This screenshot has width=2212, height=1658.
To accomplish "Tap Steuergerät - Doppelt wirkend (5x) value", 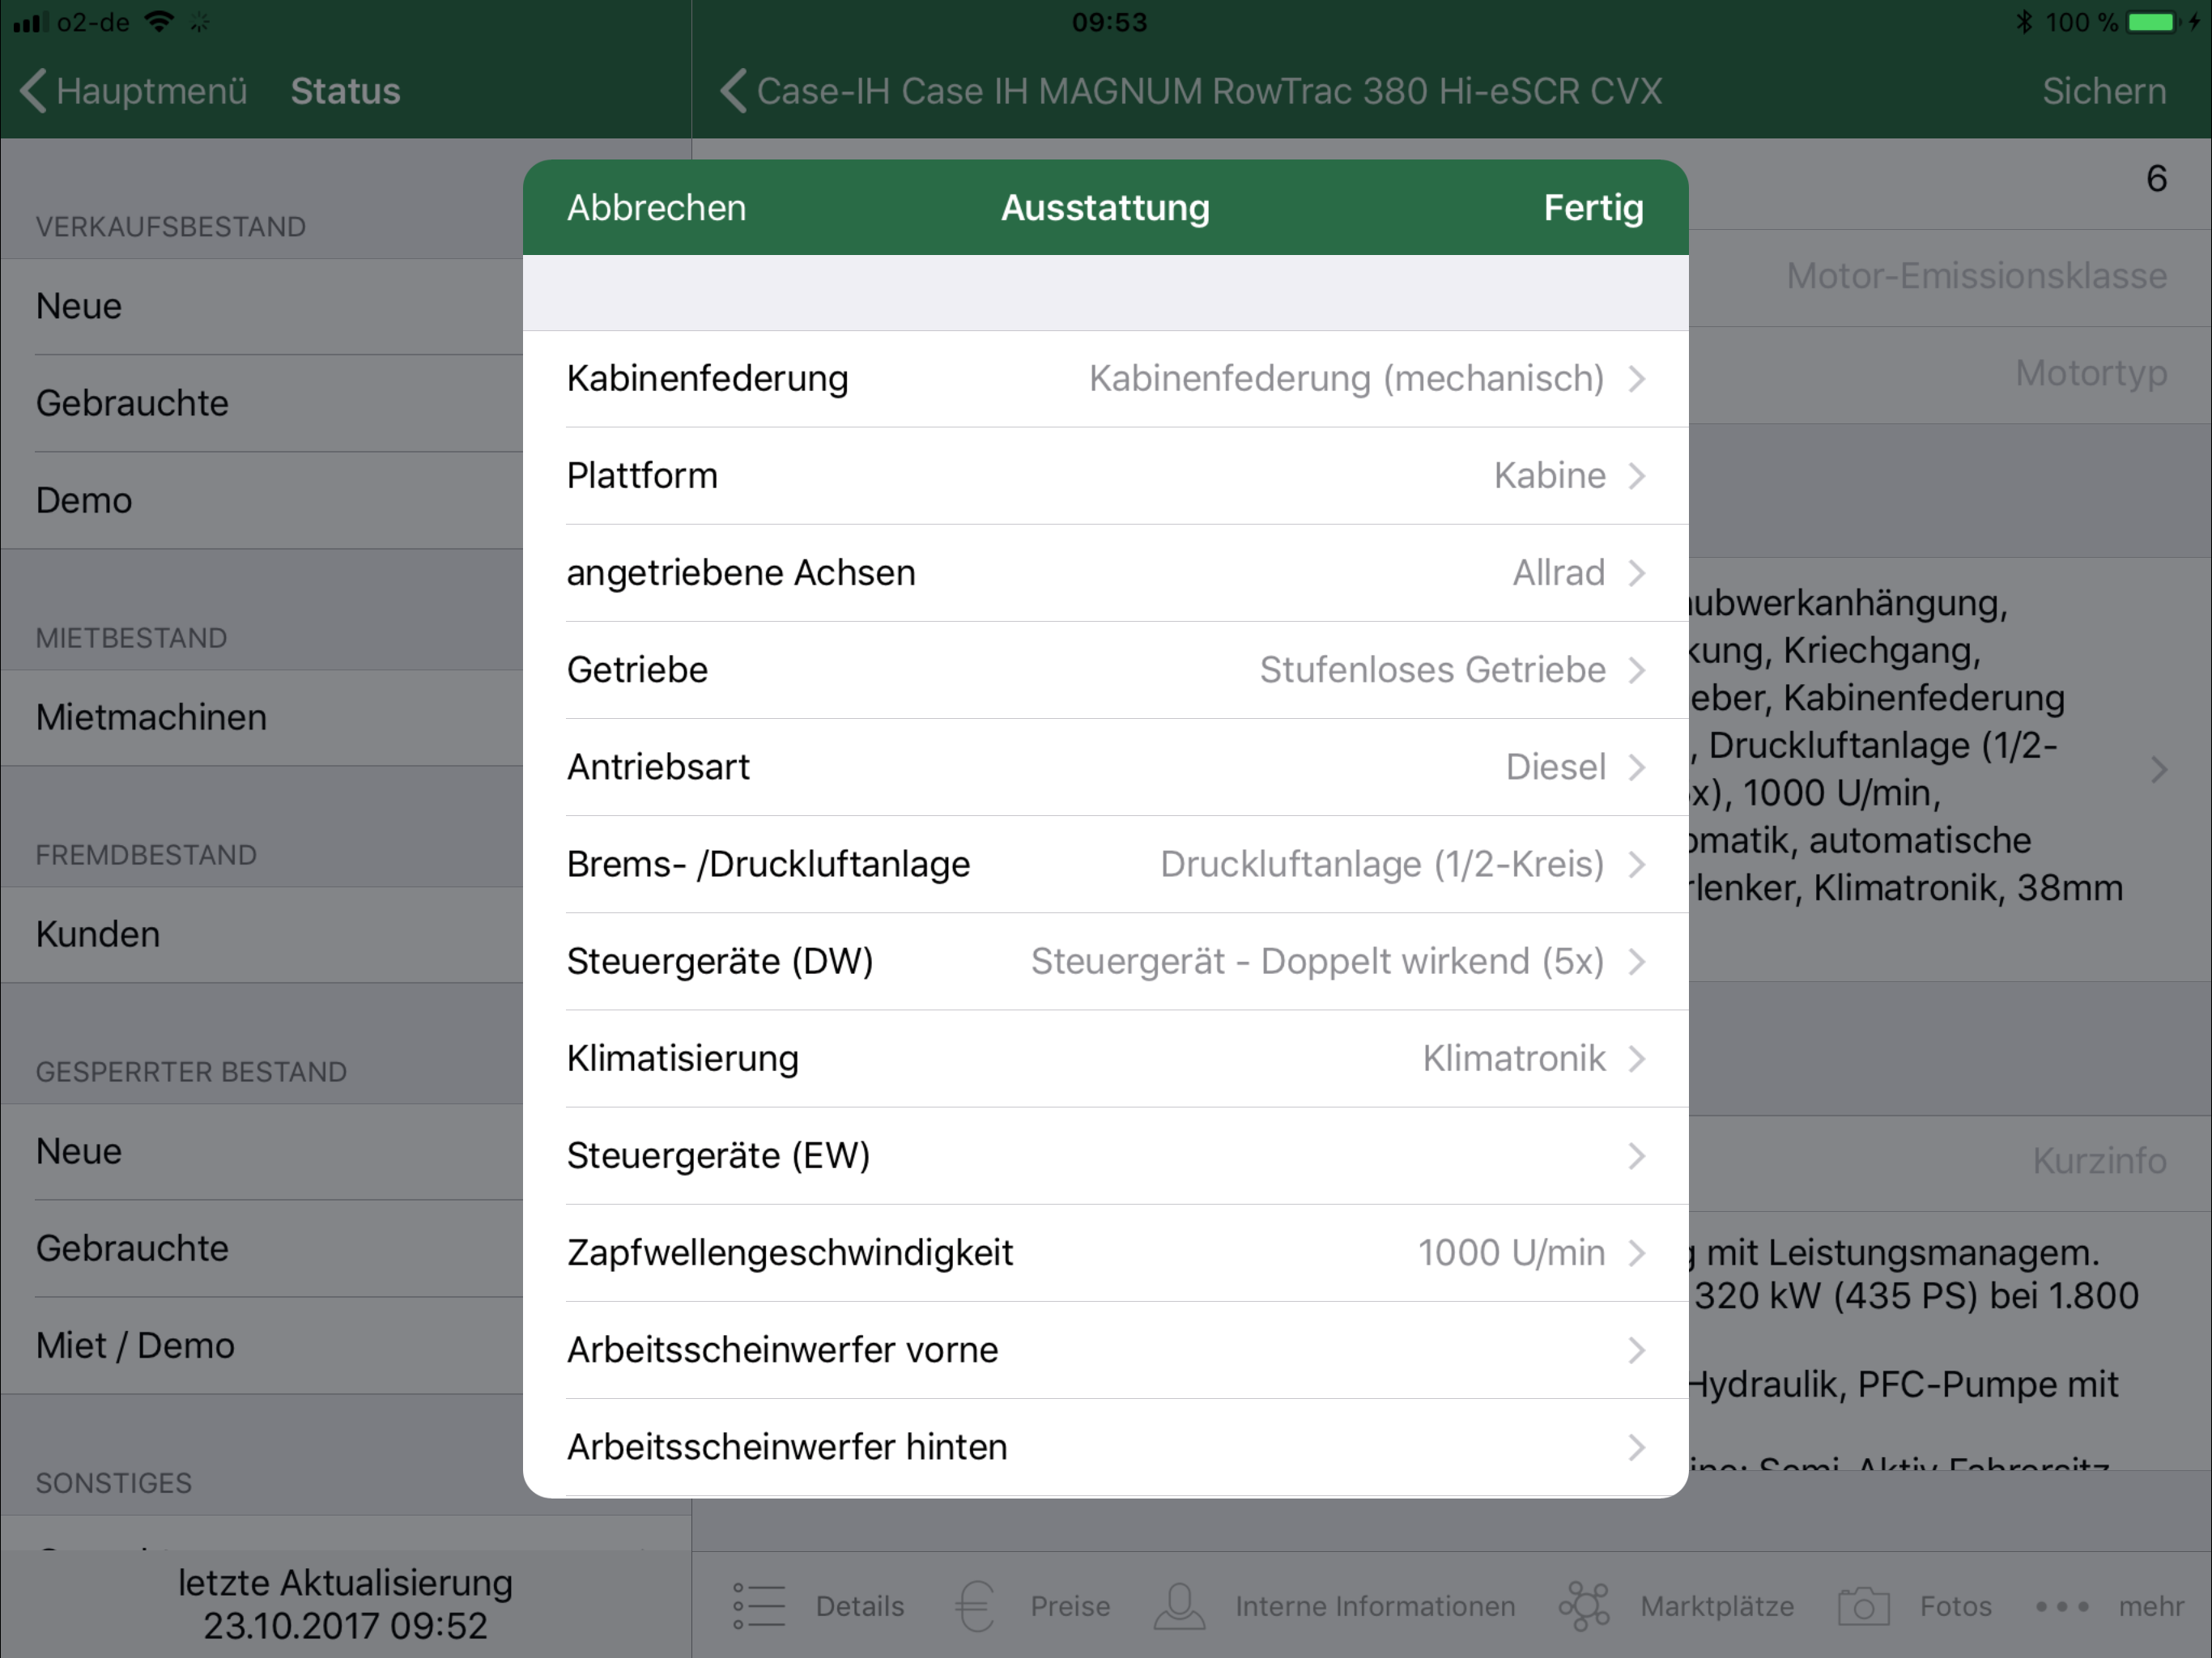I will coord(1317,961).
